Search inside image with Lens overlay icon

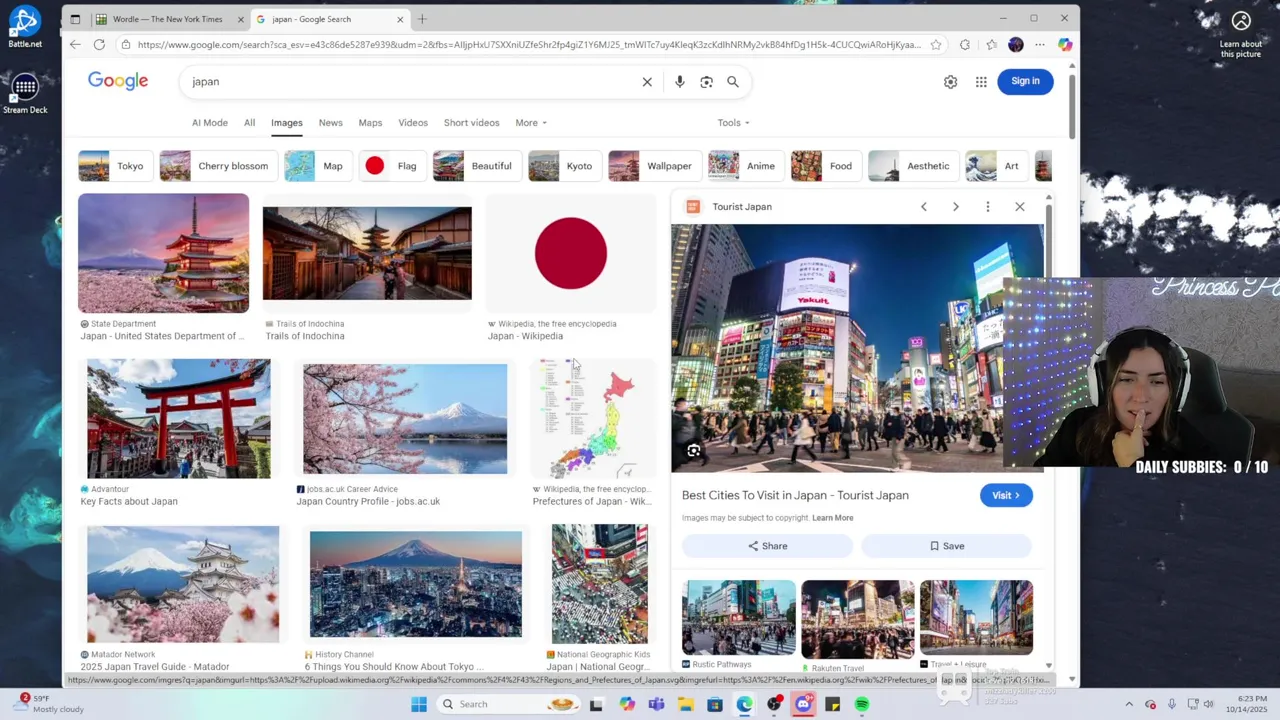tap(693, 451)
